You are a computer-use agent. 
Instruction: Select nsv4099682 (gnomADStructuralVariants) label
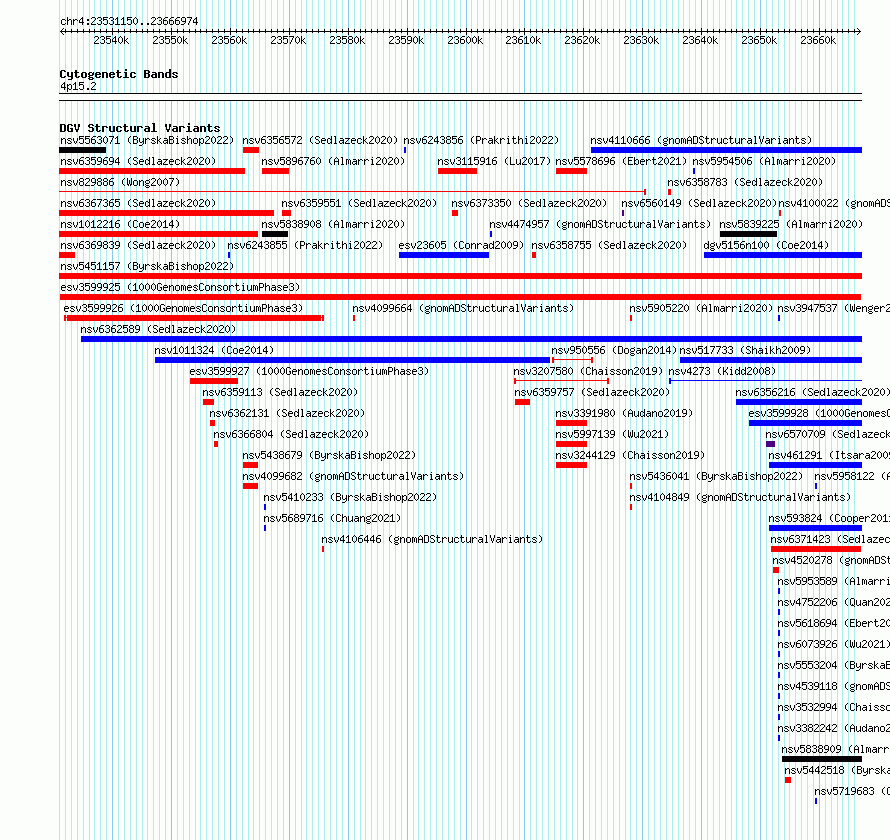pyautogui.click(x=353, y=476)
